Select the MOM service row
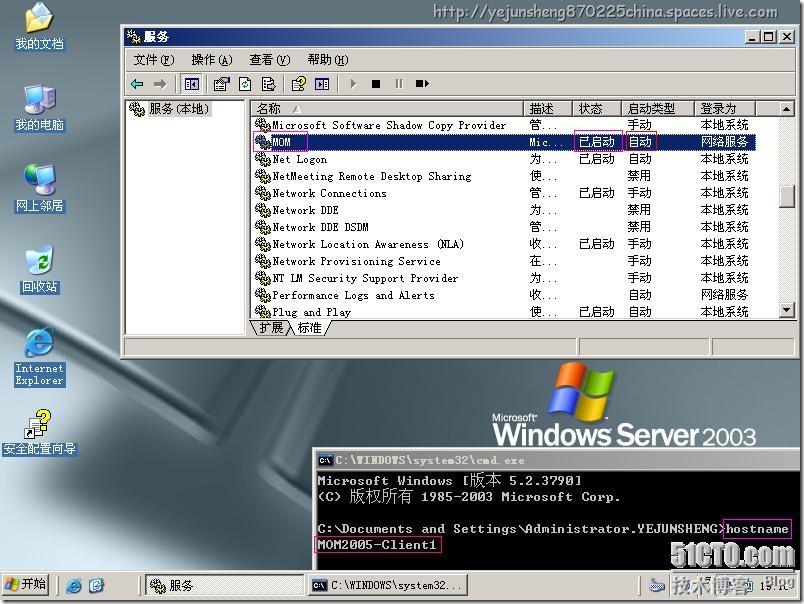This screenshot has width=804, height=604. click(x=504, y=142)
